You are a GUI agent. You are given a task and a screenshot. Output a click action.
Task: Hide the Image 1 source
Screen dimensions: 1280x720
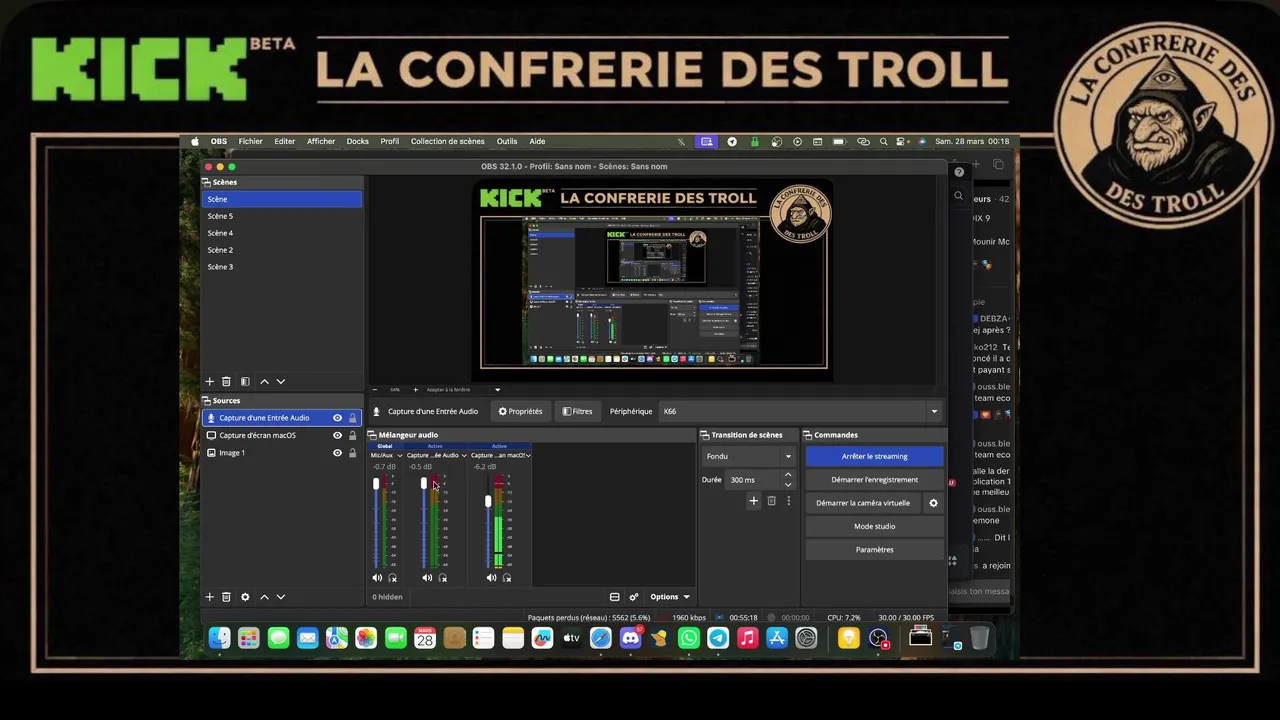(337, 453)
